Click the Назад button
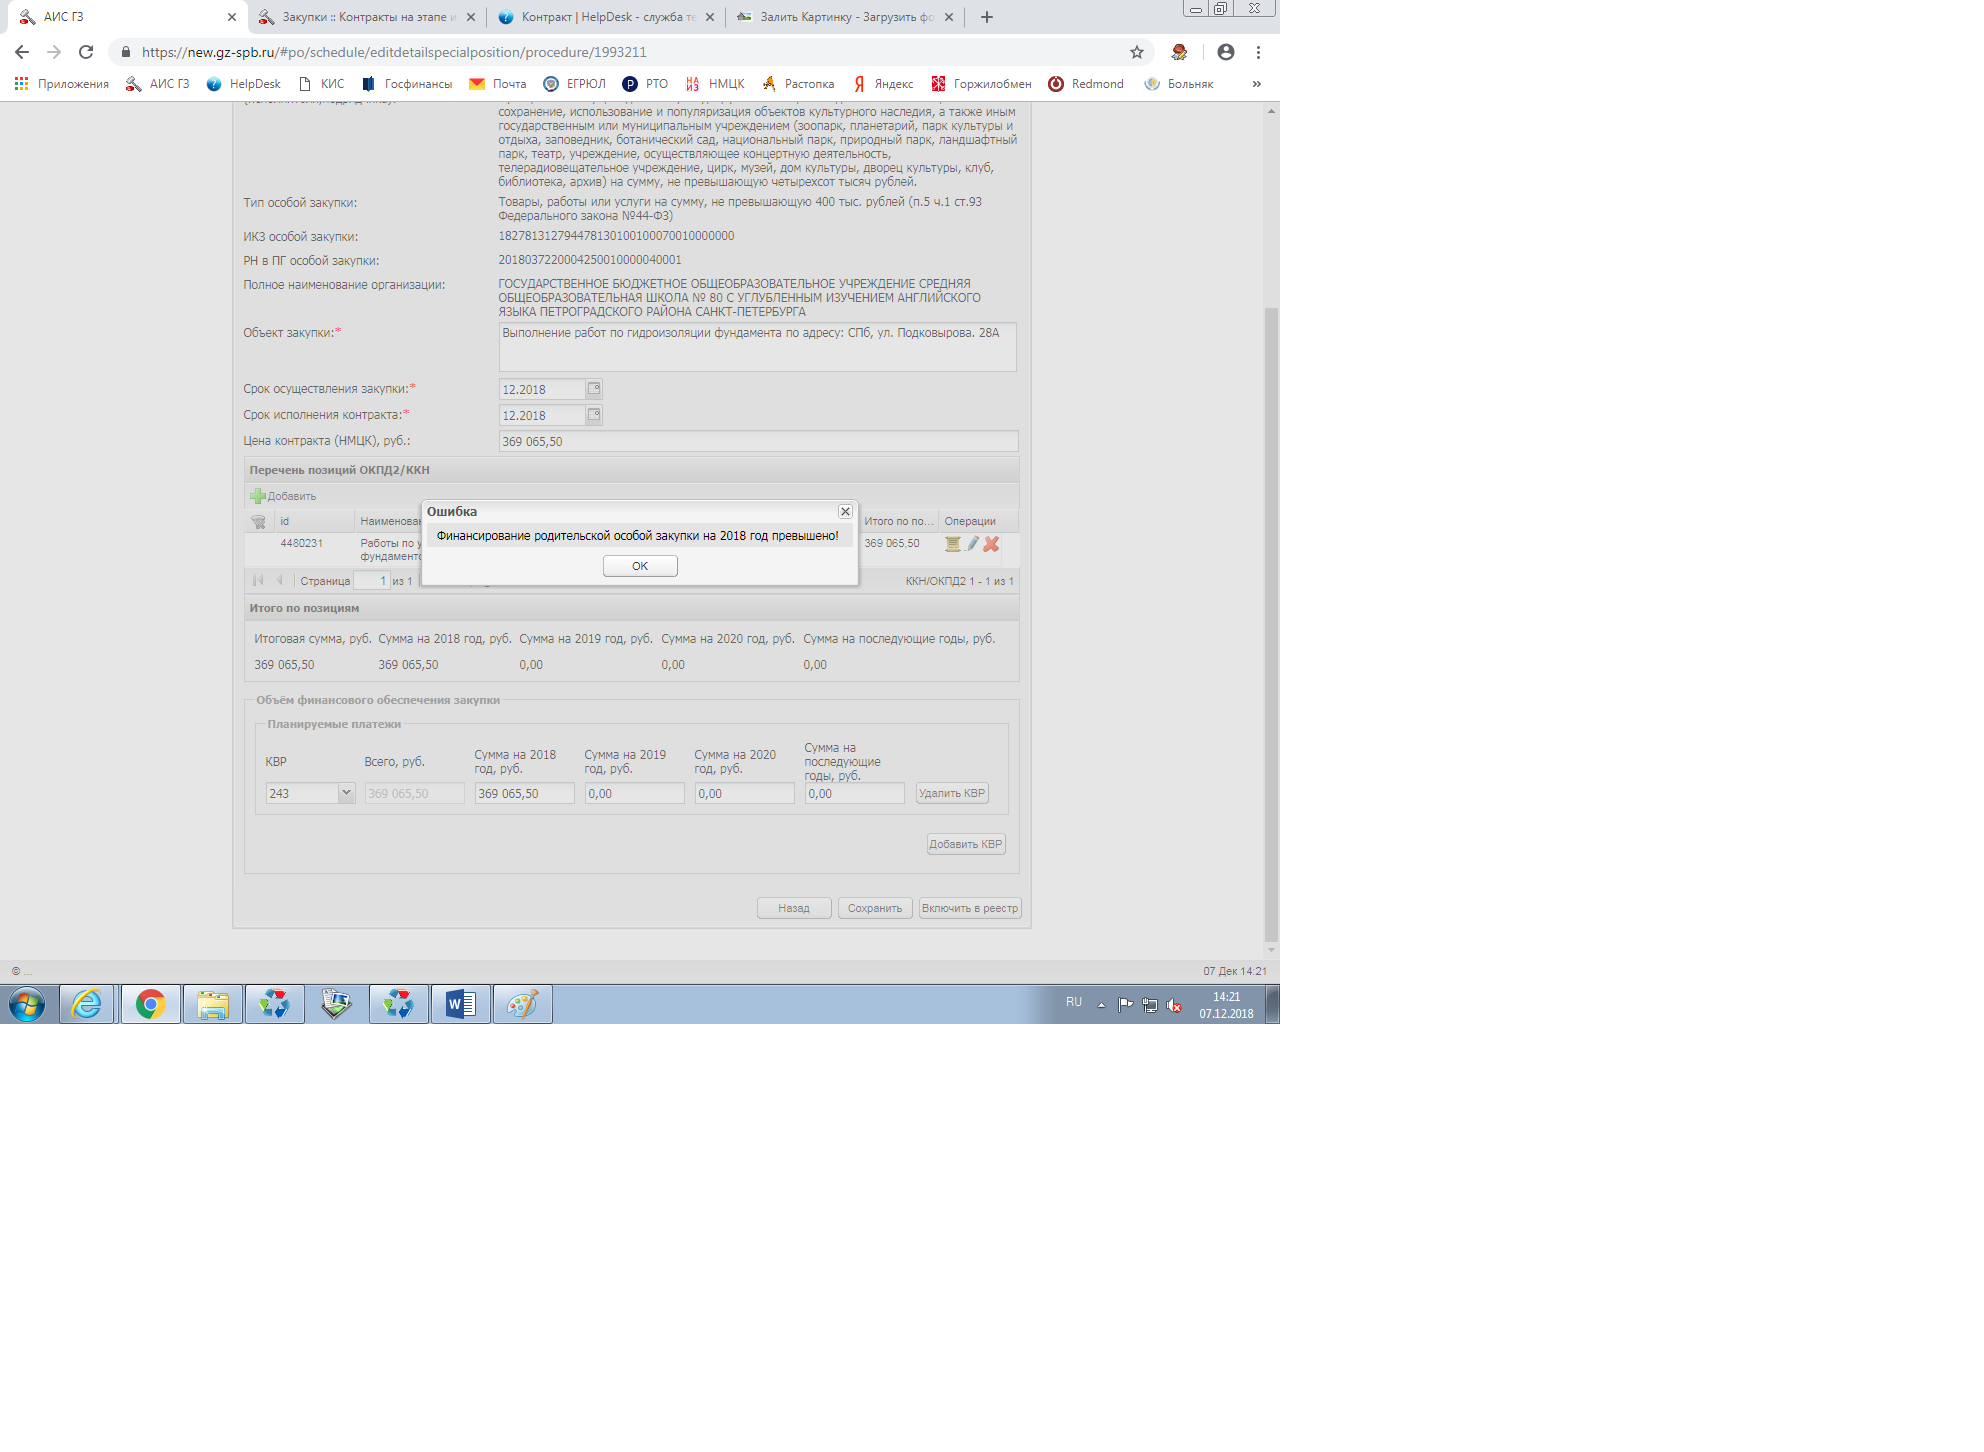Image resolution: width=1984 pixels, height=1452 pixels. (794, 908)
